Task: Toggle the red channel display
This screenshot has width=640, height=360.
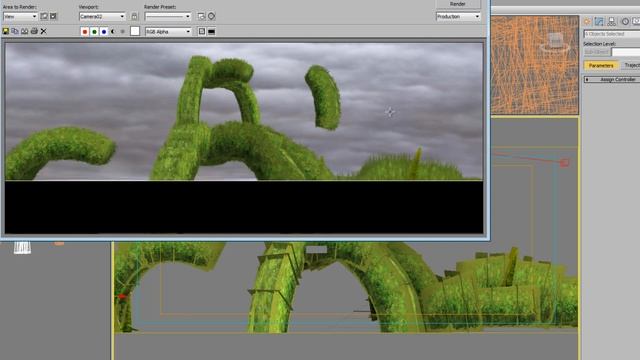Action: [84, 31]
